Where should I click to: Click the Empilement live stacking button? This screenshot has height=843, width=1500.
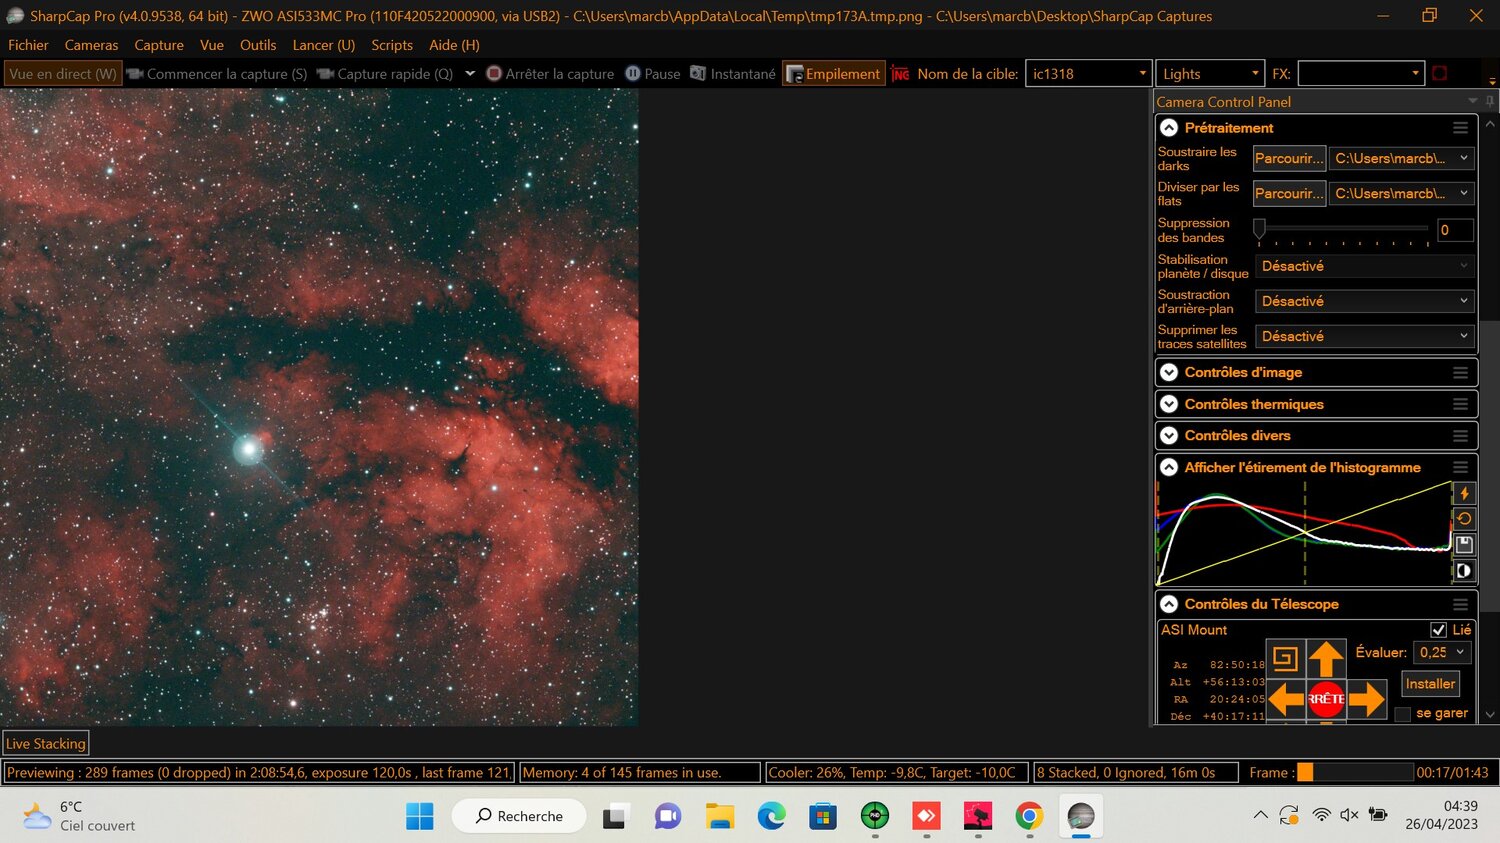[833, 74]
